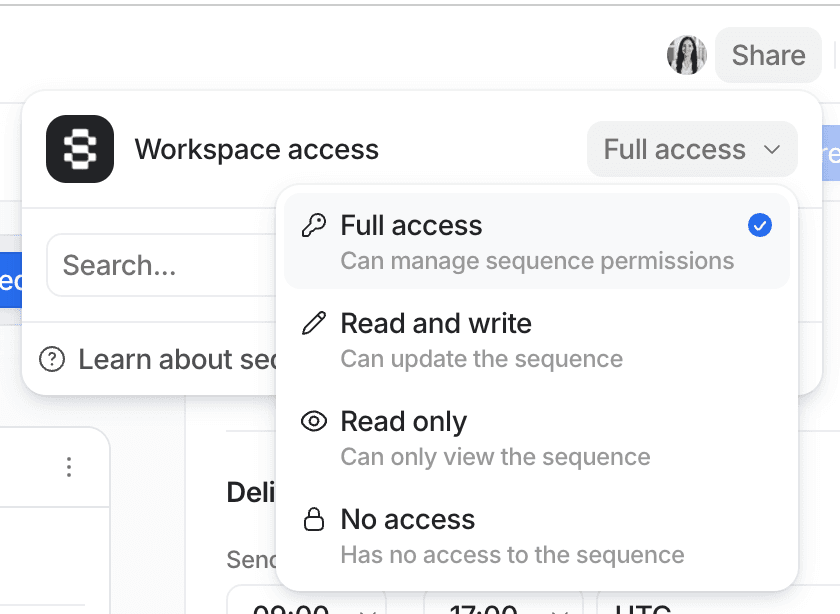Click the key icon beside Full access
Screen dimensions: 840x614
314,226
